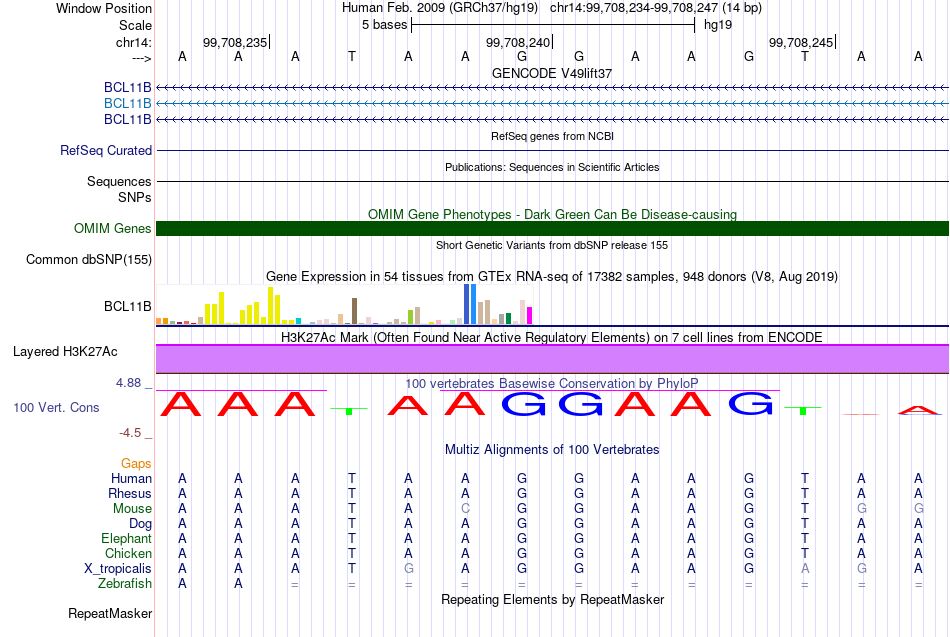Screen dimensions: 950x637
Task: Click the ---> strand direction arrow
Action: (141, 58)
